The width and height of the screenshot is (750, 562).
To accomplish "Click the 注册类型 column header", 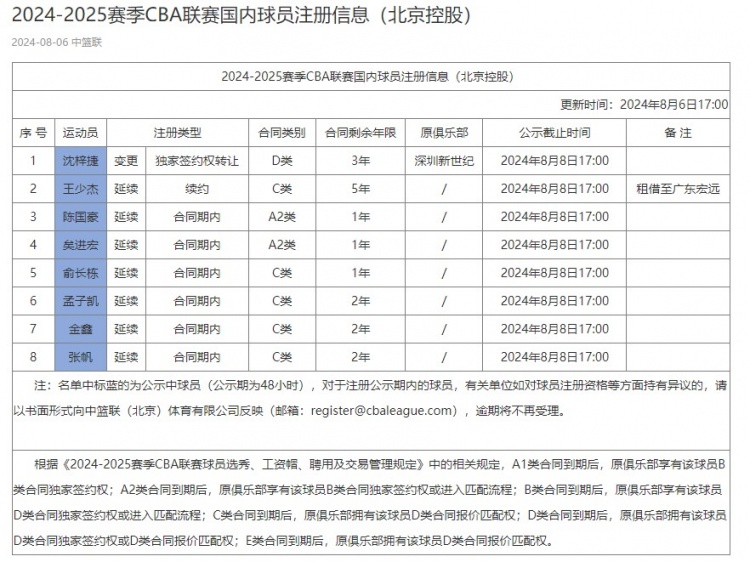I will 177,132.
